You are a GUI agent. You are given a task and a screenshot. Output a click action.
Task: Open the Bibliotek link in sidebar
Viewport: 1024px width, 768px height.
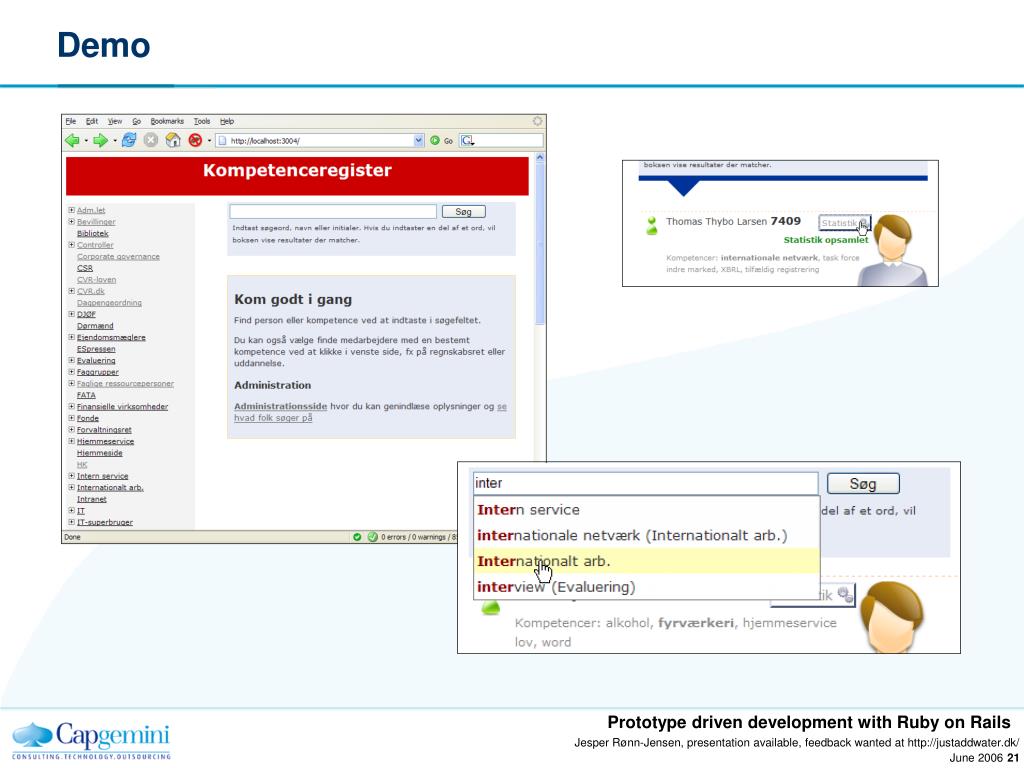pyautogui.click(x=93, y=234)
